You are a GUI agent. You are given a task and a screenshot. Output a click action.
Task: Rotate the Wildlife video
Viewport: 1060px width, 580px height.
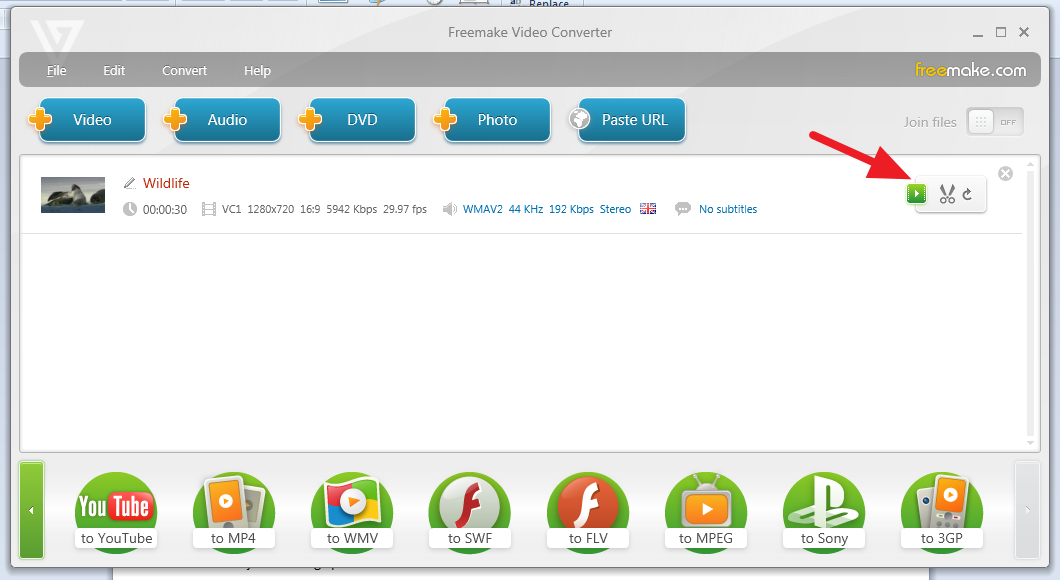pos(968,195)
